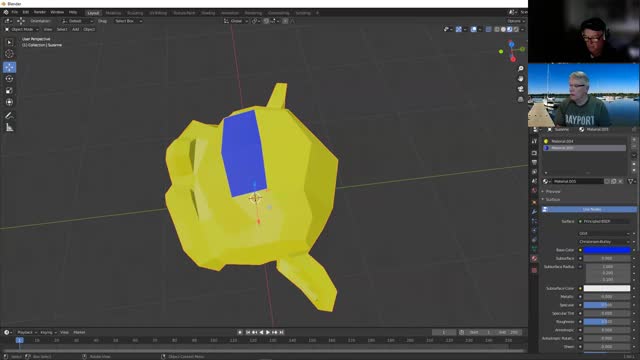Toggle proportional editing in header
The width and height of the screenshot is (640, 360).
pos(285,21)
